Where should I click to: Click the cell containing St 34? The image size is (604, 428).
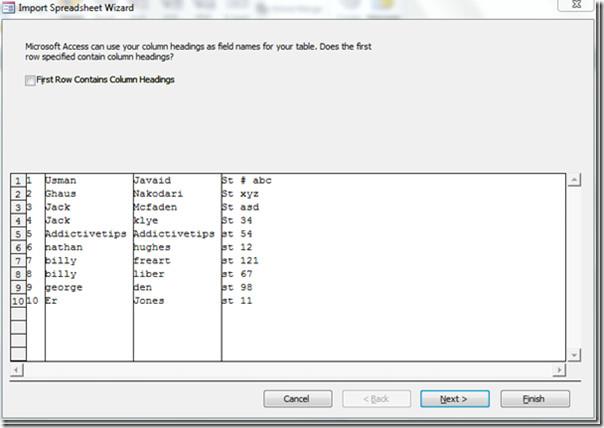pyautogui.click(x=393, y=220)
